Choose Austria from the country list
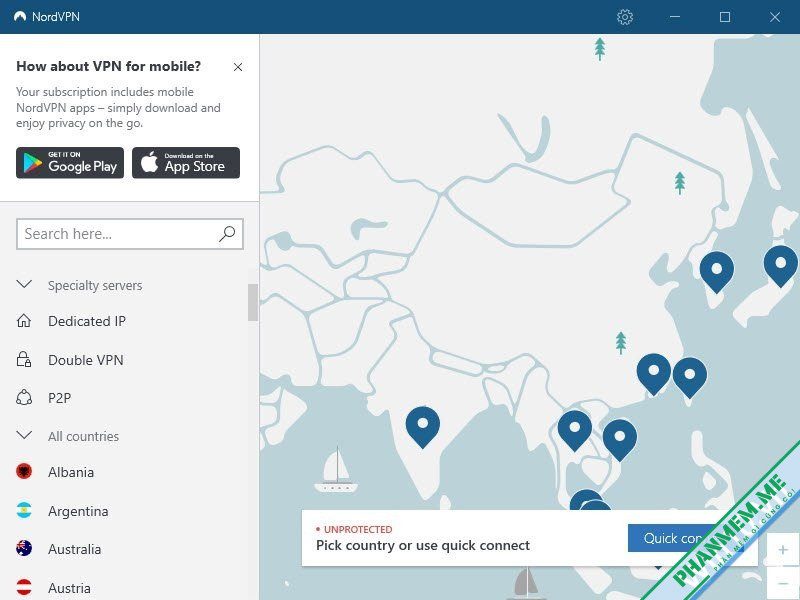The height and width of the screenshot is (600, 800). click(x=69, y=588)
